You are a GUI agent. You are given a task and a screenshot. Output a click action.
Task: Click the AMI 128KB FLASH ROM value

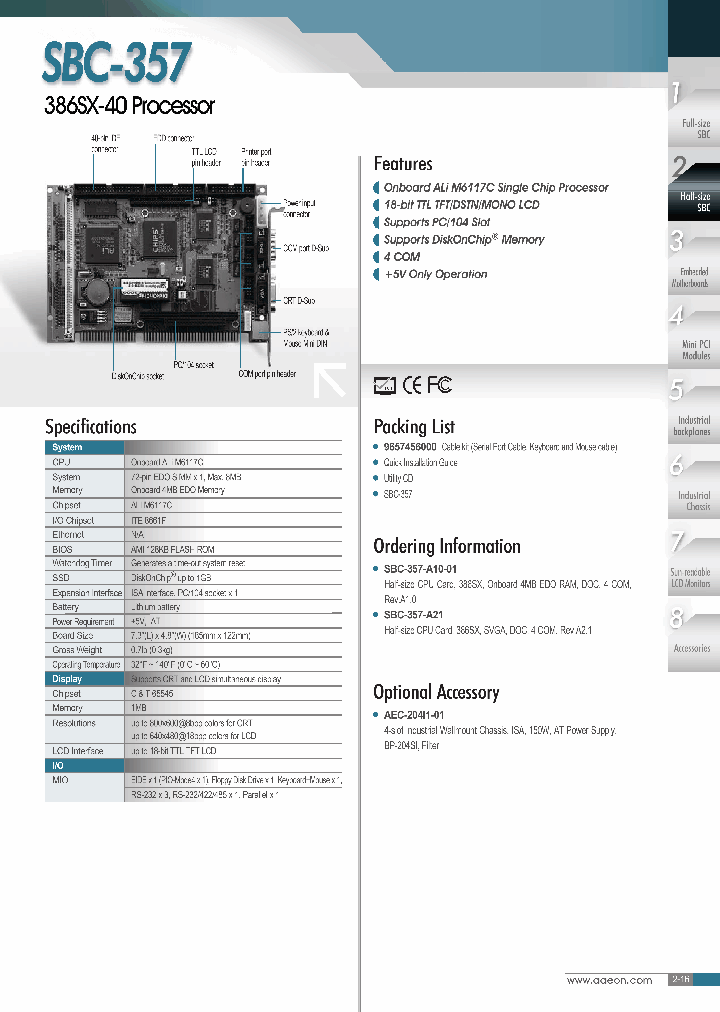coord(172,549)
